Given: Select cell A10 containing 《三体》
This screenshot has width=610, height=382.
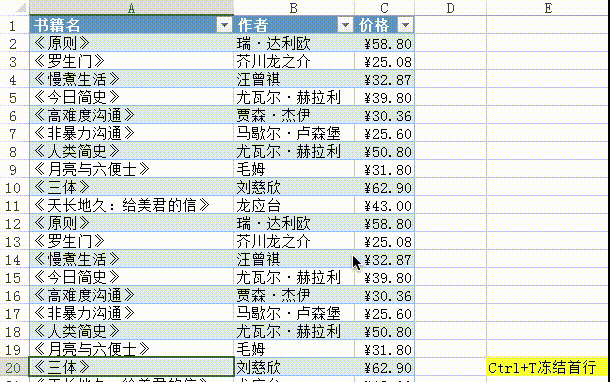Looking at the screenshot, I should click(131, 187).
